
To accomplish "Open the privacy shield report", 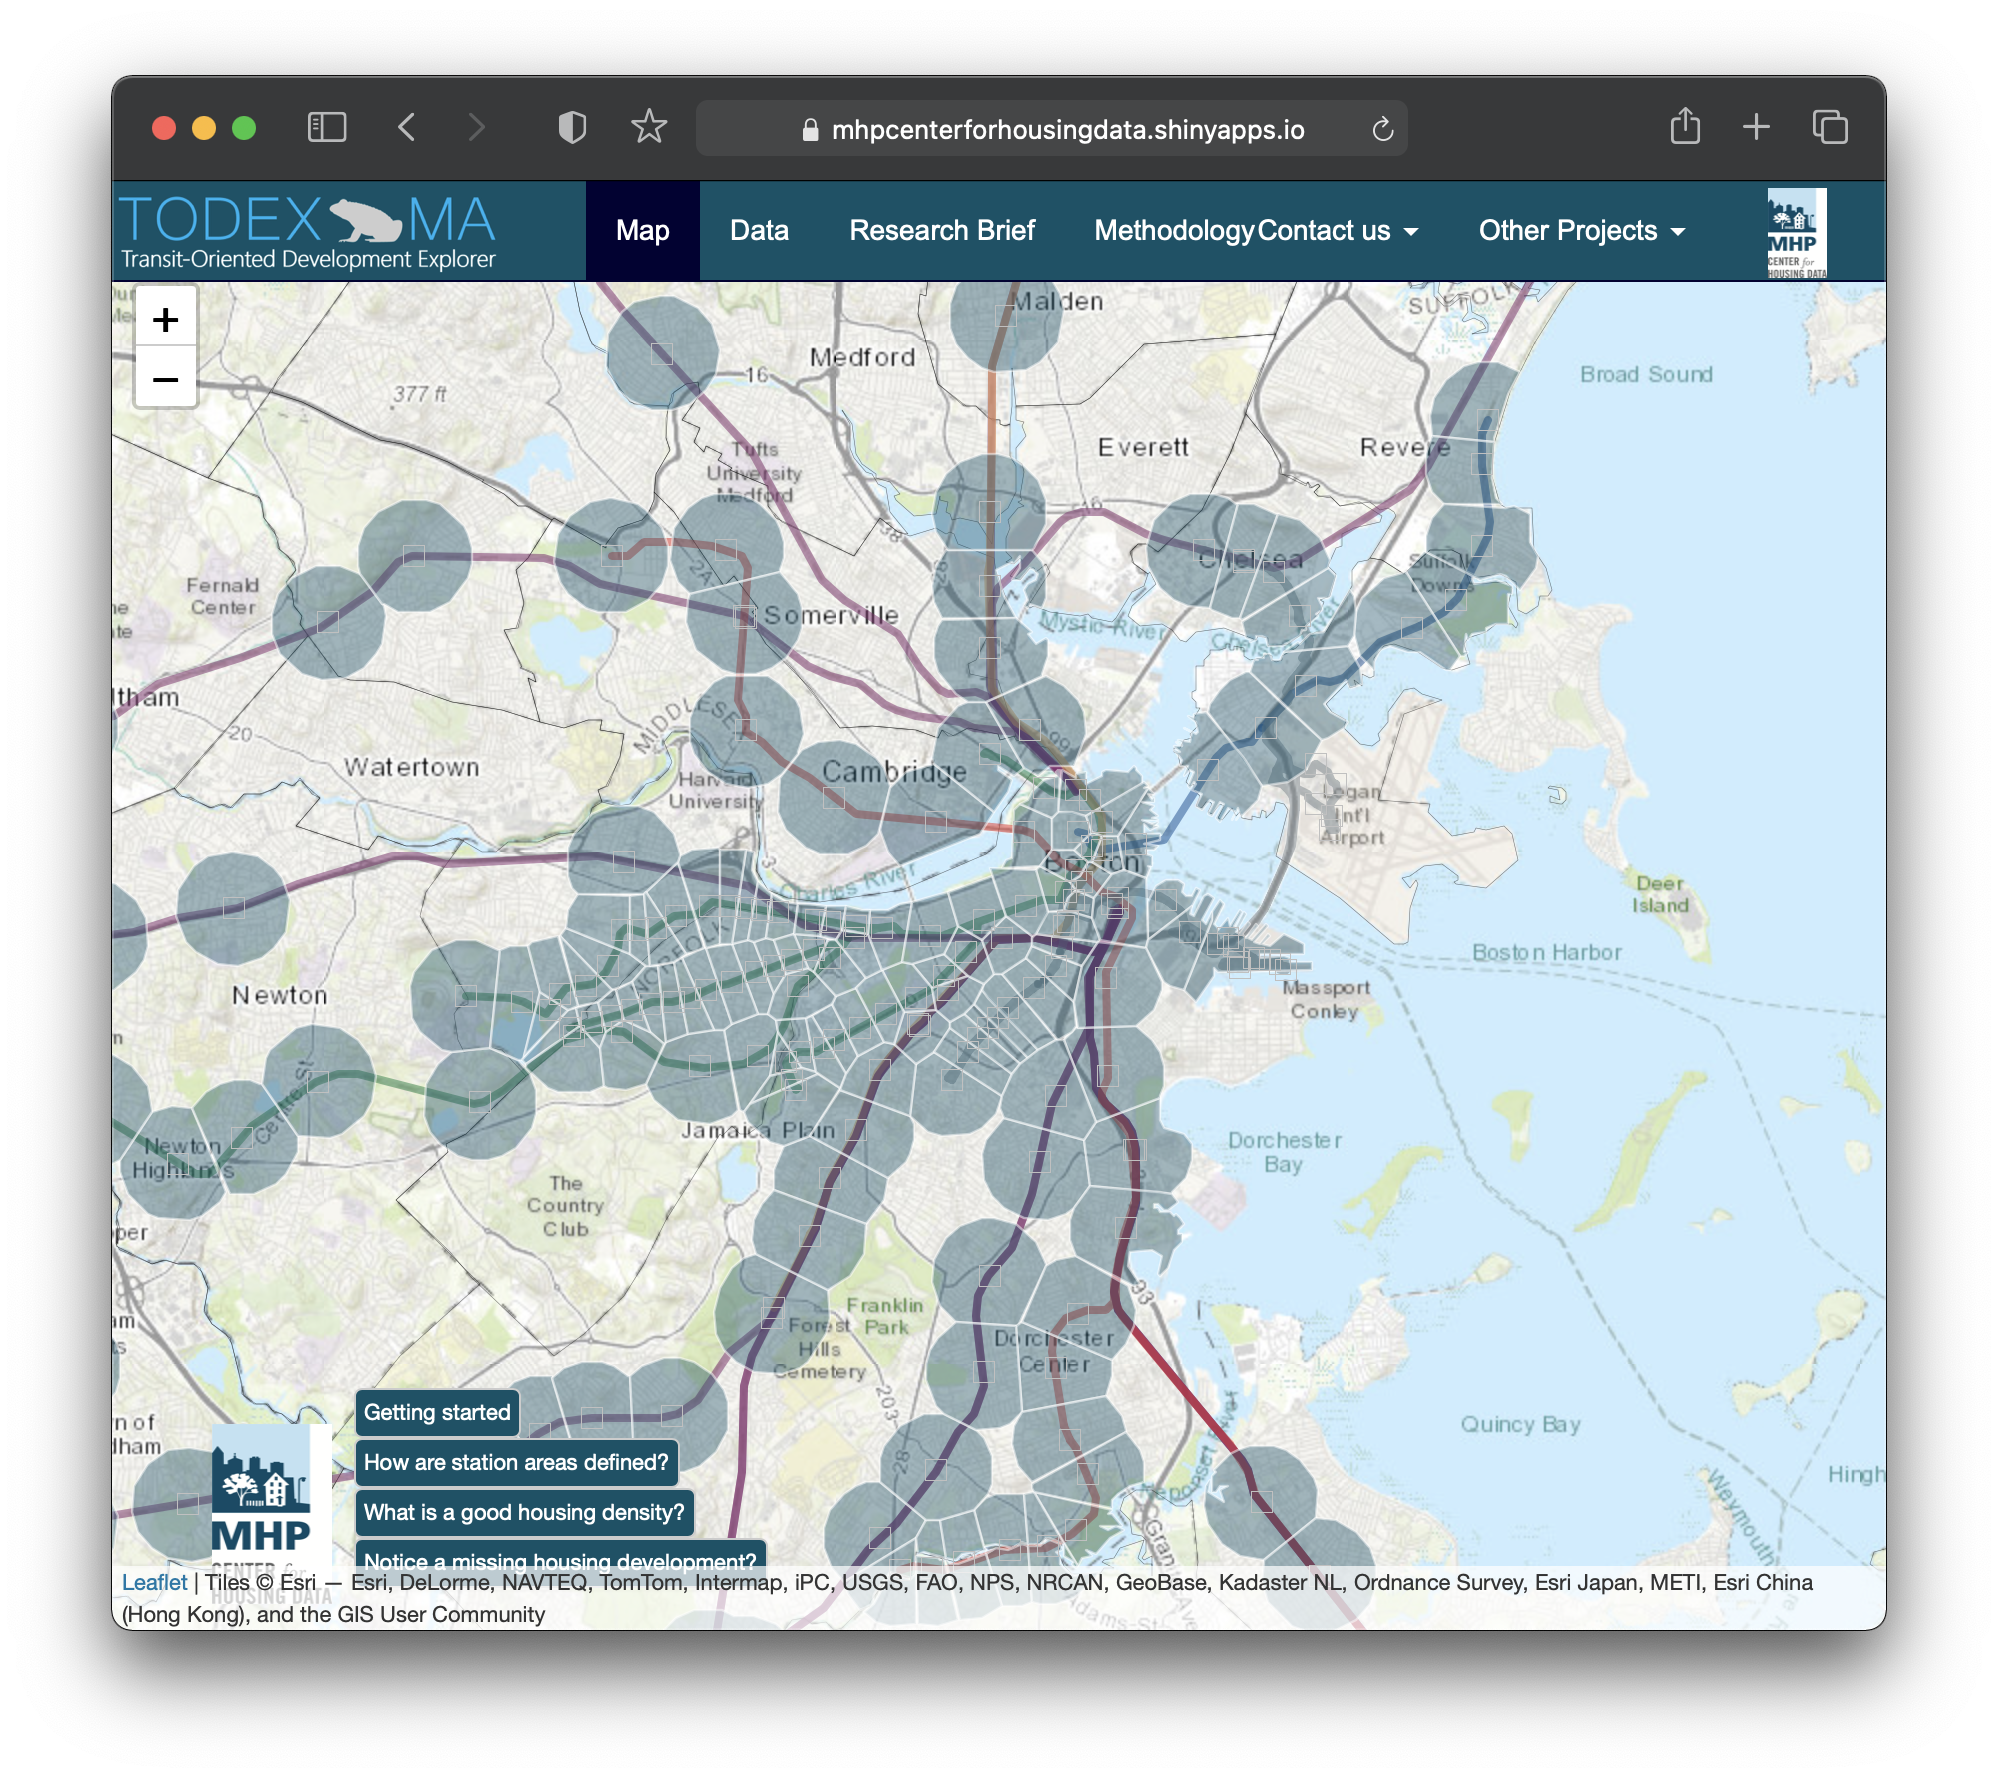I will click(x=572, y=128).
